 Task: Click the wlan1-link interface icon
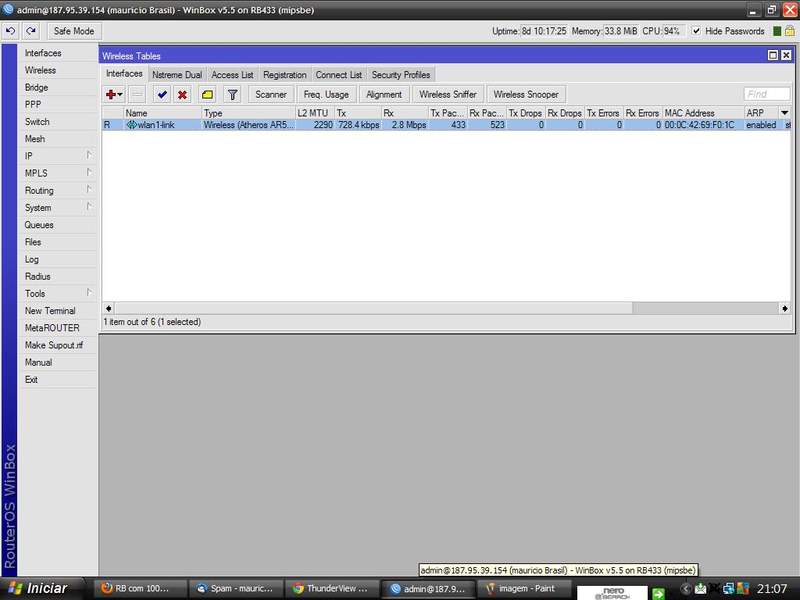(x=131, y=124)
